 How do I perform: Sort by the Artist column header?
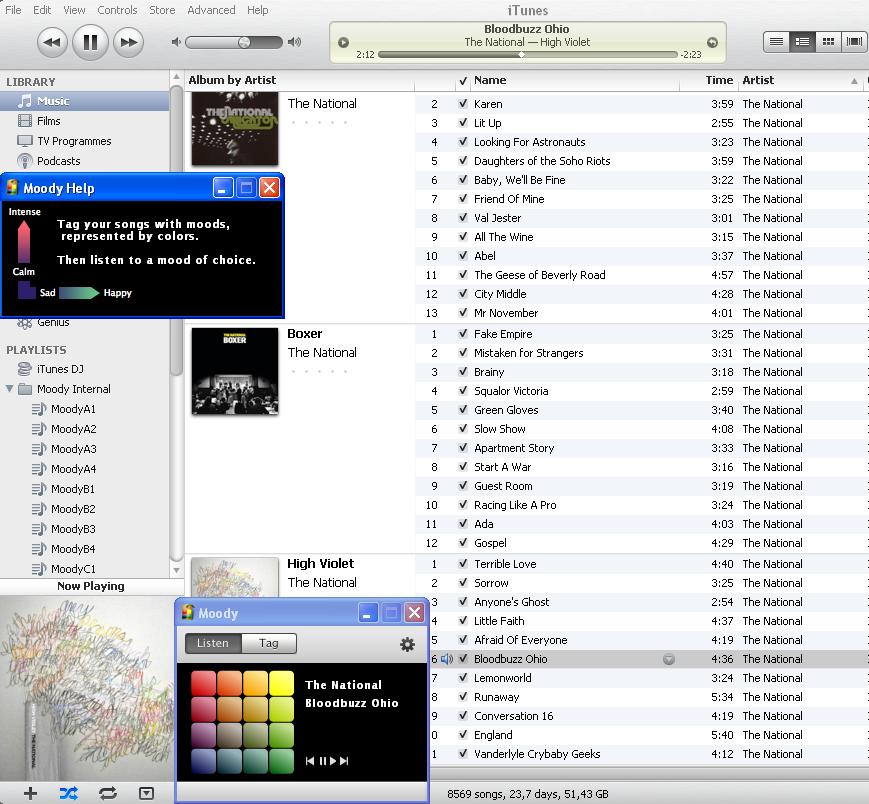[801, 80]
